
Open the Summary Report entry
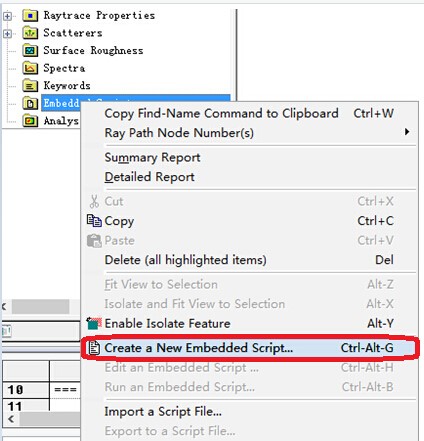153,158
